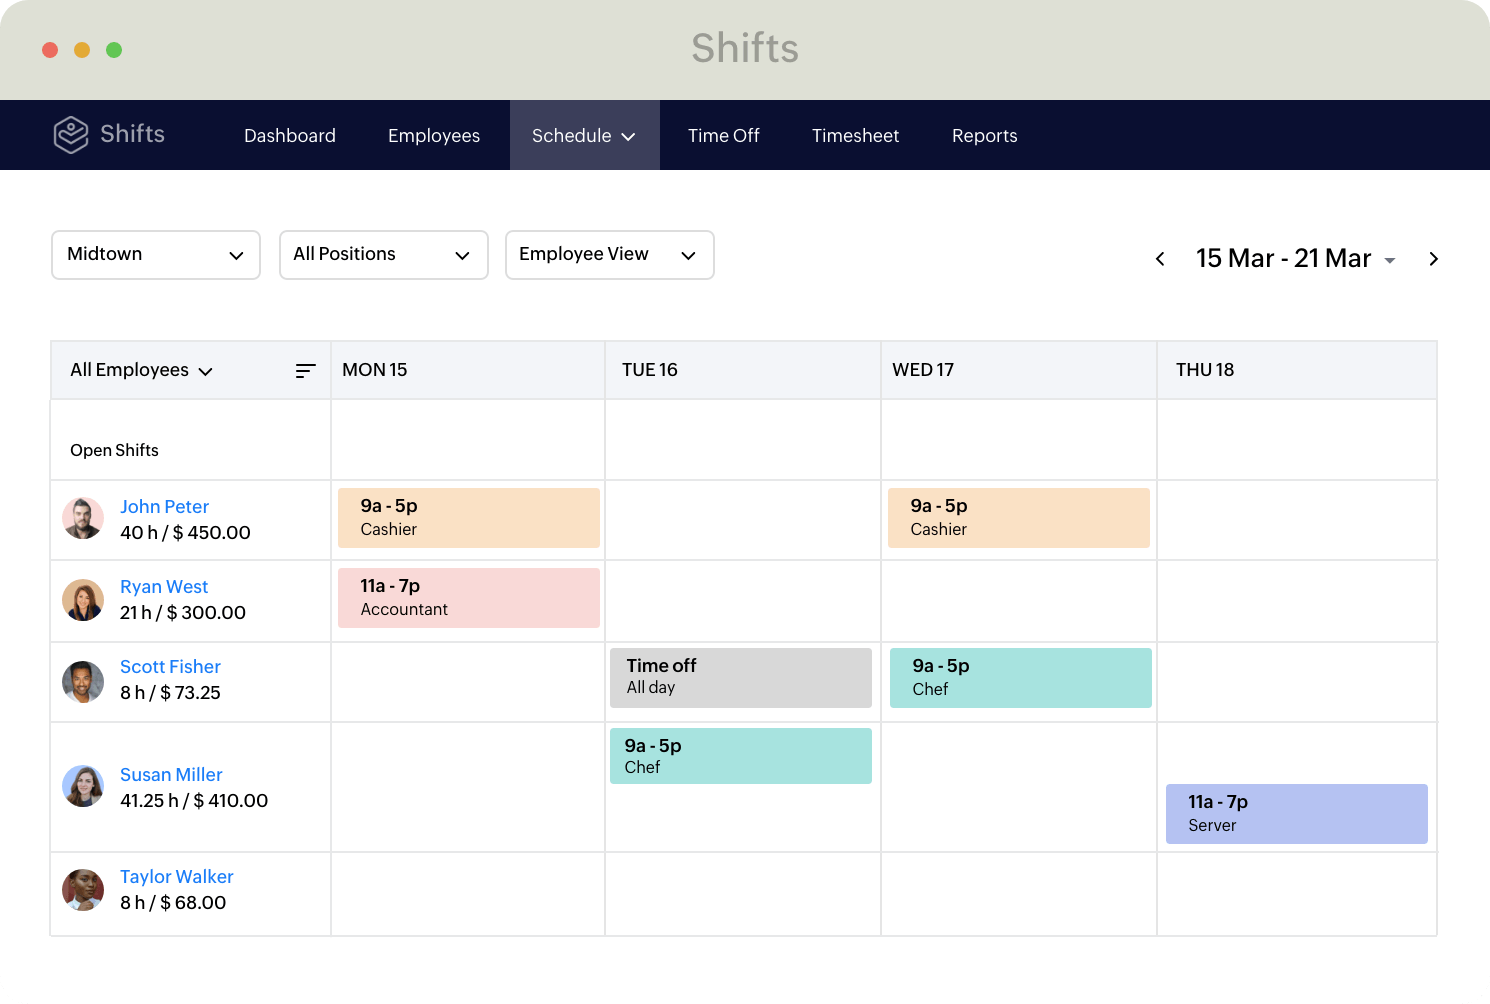This screenshot has height=1004, width=1490.
Task: Click Ryan West's avatar picture
Action: click(x=83, y=600)
